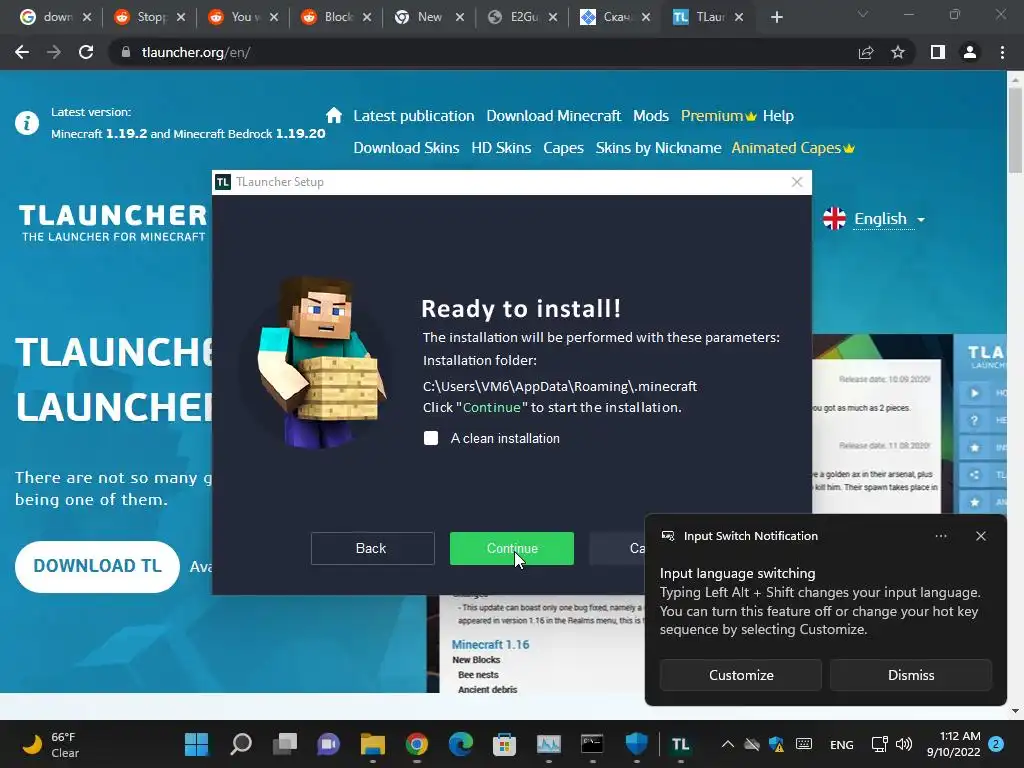Close the TLaur tab
The image size is (1024, 768).
coord(739,17)
